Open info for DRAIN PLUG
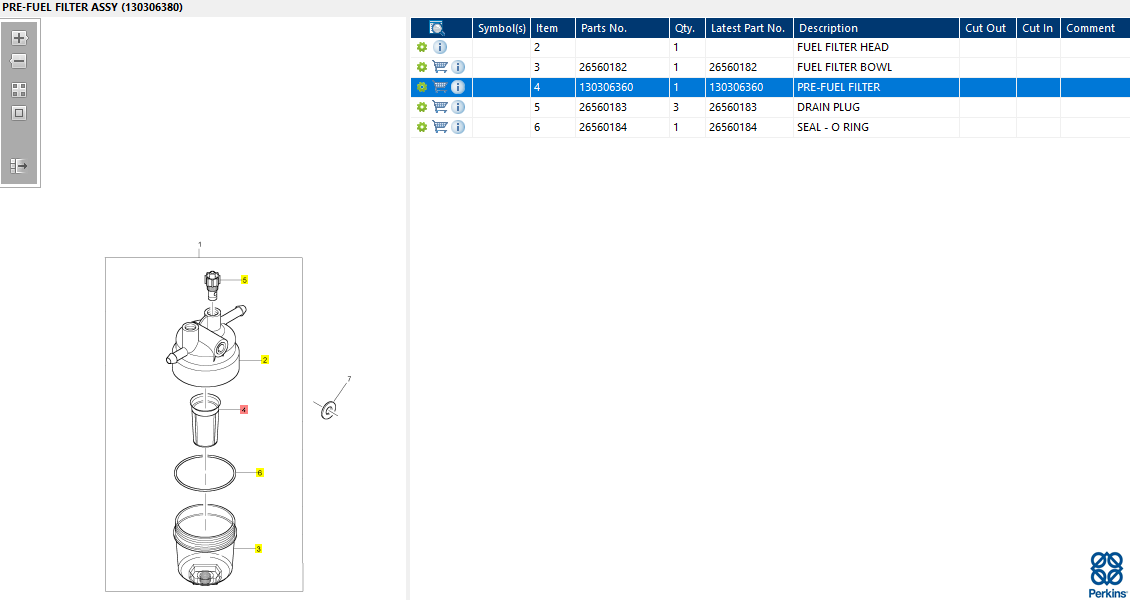 point(458,107)
